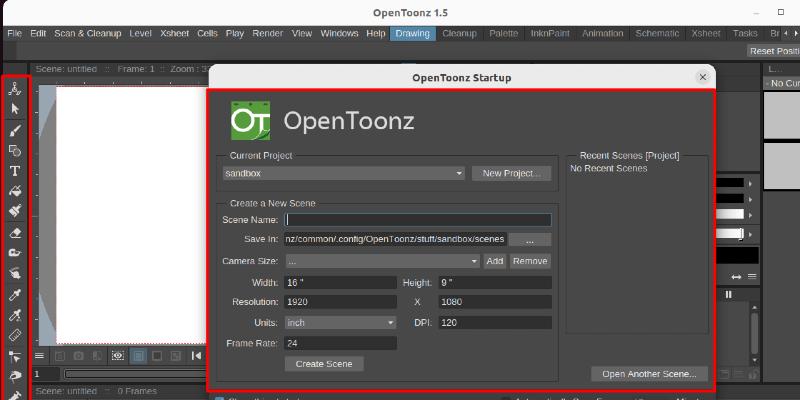Select the Eraser tool

[x=15, y=232]
